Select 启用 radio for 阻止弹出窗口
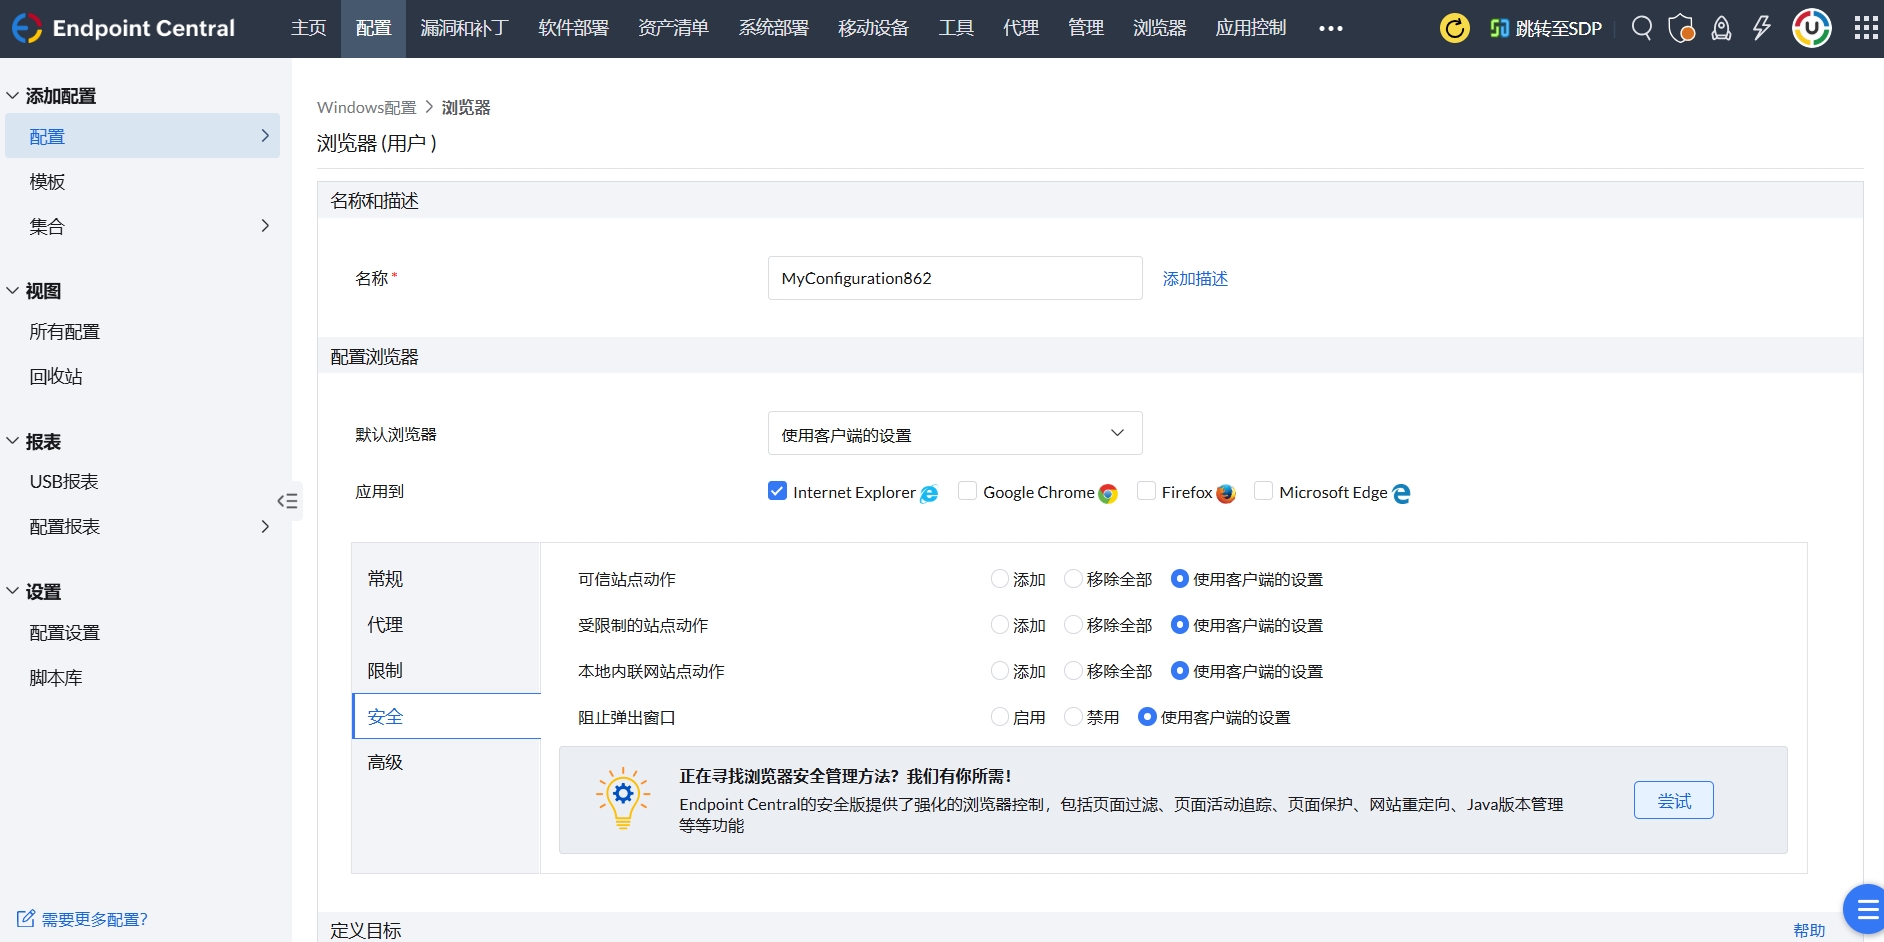 click(999, 717)
